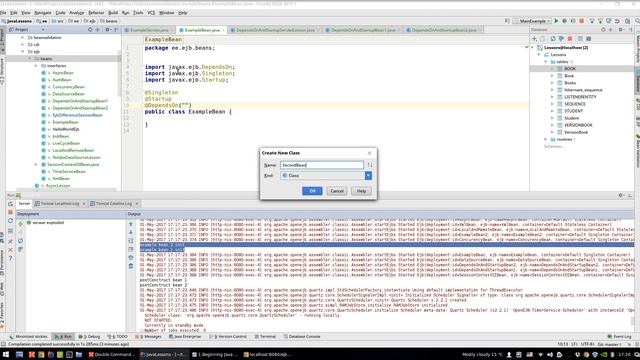Click OK in Create New Class dialog
Viewport: 640px width, 360px height.
(312, 191)
